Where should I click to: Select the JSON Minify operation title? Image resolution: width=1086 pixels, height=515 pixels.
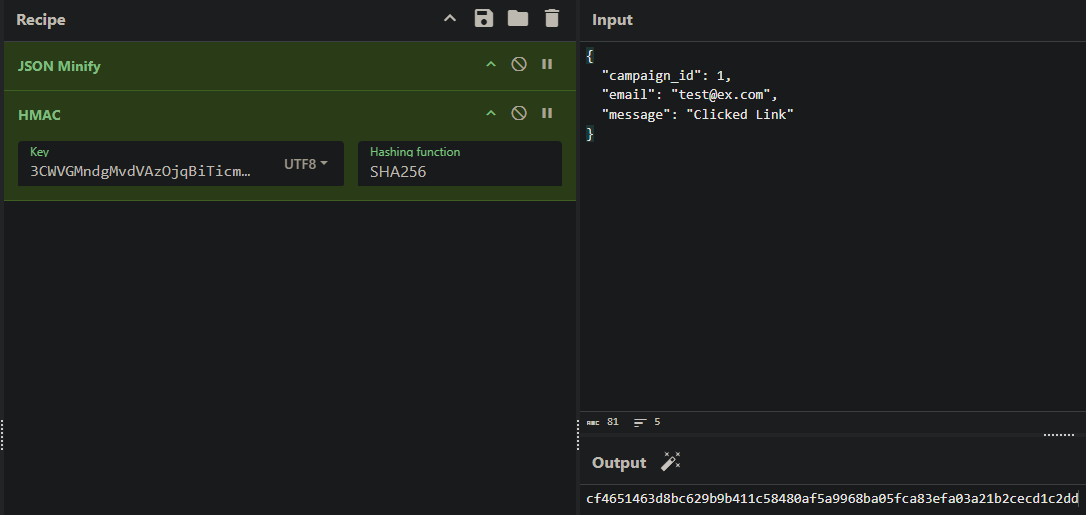point(59,66)
